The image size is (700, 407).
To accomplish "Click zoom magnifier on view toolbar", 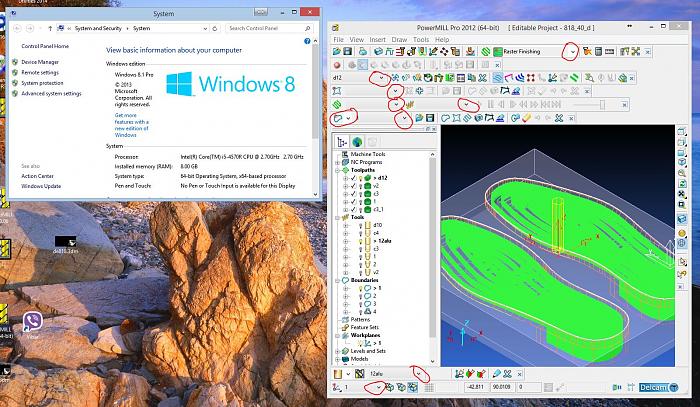I will [682, 173].
